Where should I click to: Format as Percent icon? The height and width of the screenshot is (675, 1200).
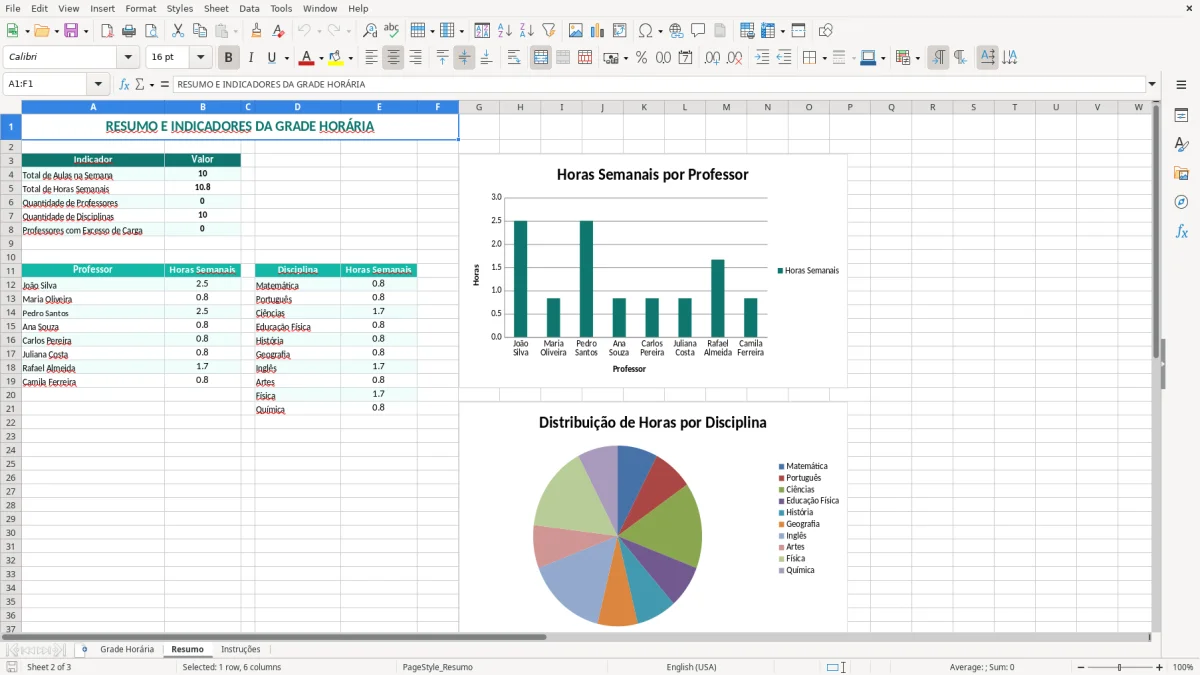[x=641, y=58]
